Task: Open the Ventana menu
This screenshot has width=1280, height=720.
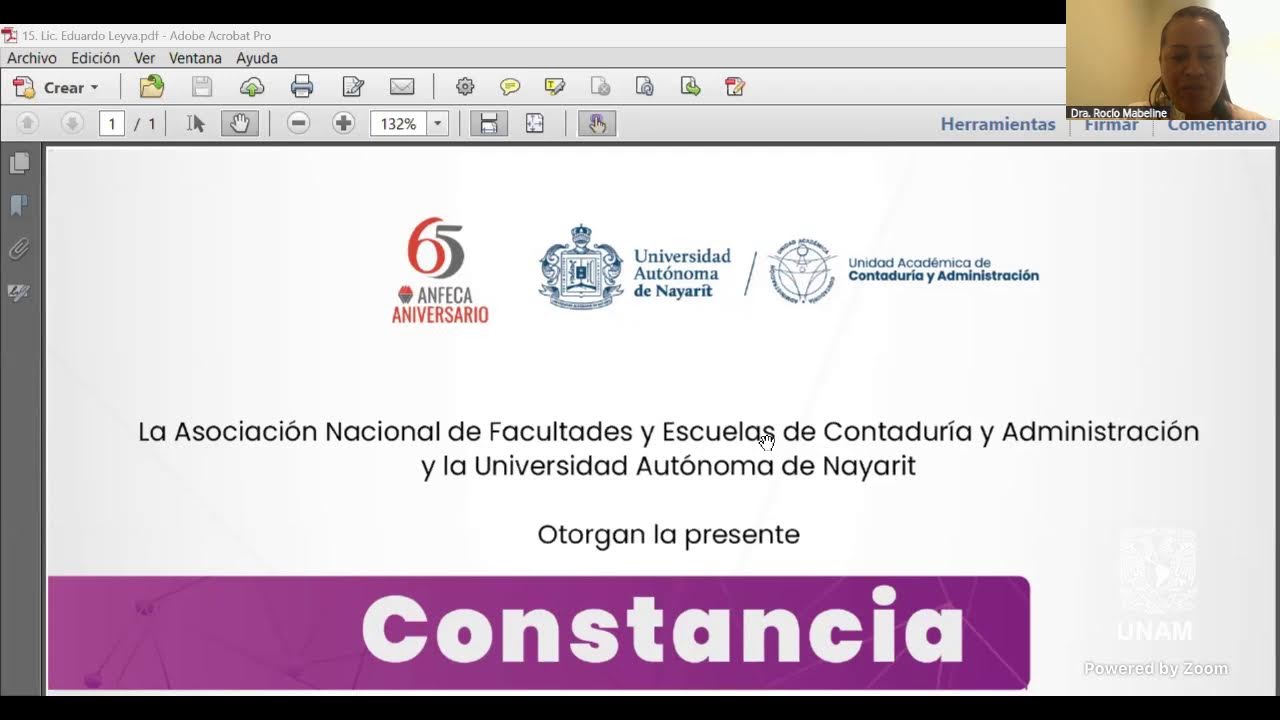Action: [195, 58]
